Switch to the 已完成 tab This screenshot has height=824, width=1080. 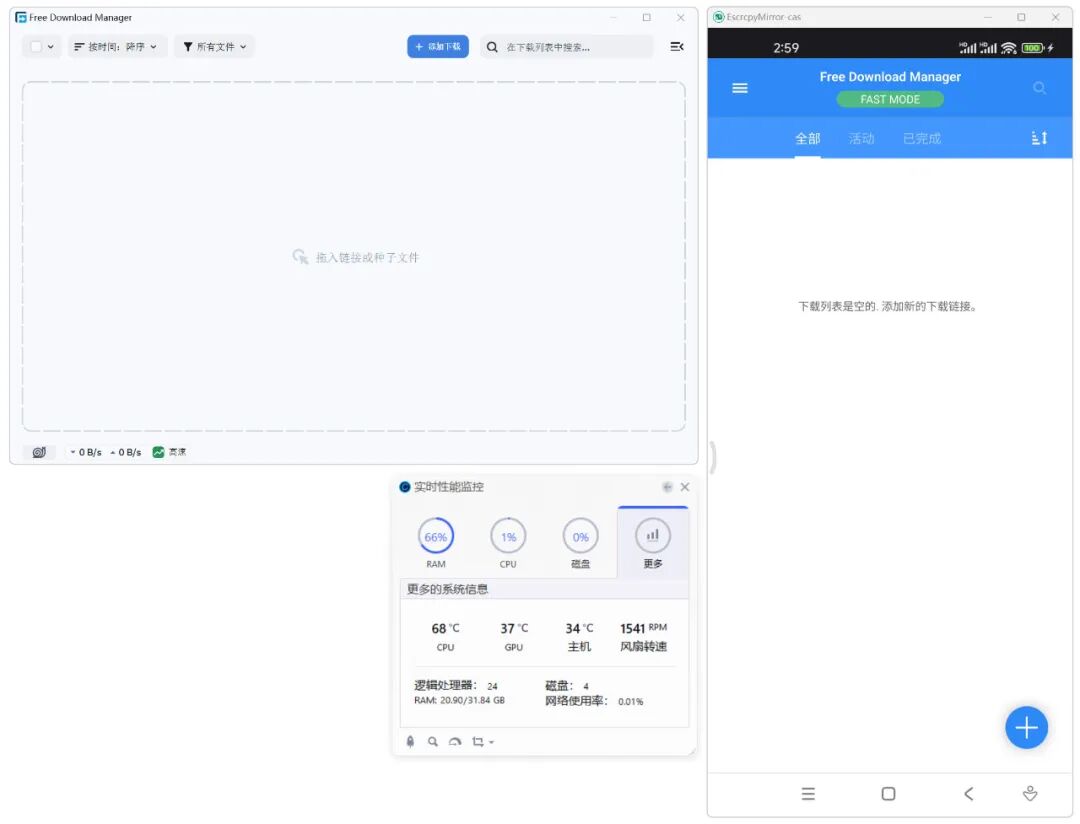(x=922, y=138)
